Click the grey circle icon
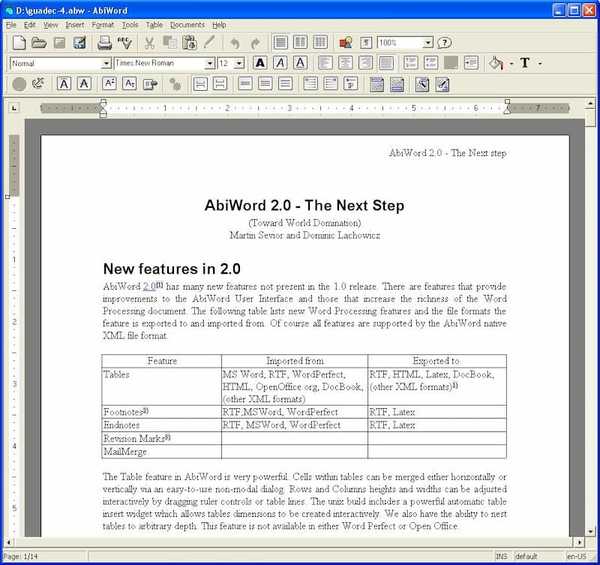 click(x=19, y=84)
